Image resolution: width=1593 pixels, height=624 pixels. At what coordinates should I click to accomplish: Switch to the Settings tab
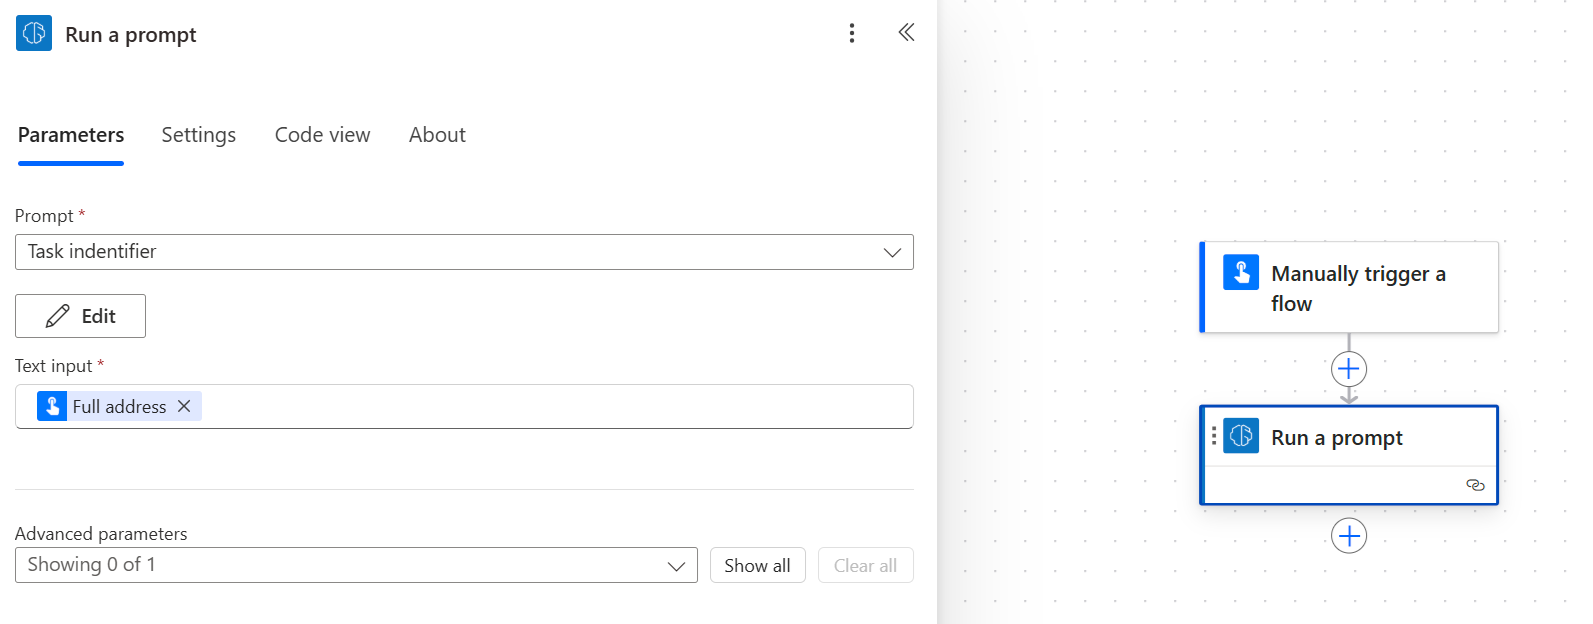point(198,134)
